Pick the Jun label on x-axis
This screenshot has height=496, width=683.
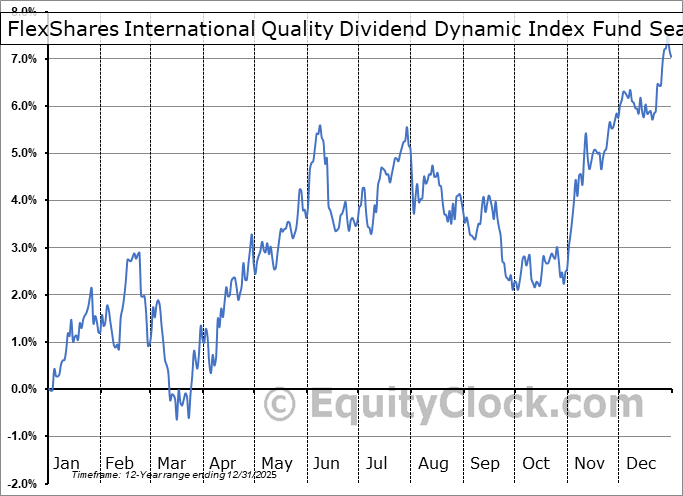point(327,463)
